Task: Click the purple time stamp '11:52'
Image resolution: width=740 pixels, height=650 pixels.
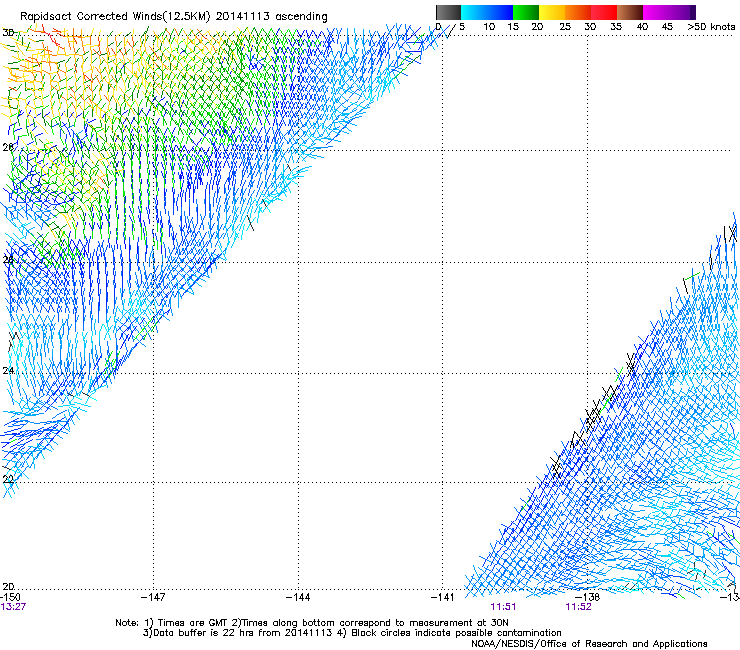Action: [579, 607]
